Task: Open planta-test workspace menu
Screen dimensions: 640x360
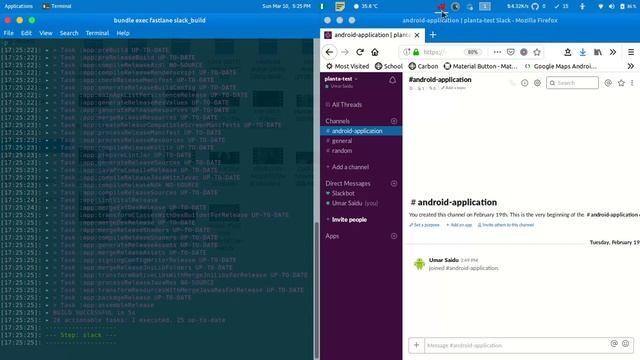Action: click(x=341, y=79)
